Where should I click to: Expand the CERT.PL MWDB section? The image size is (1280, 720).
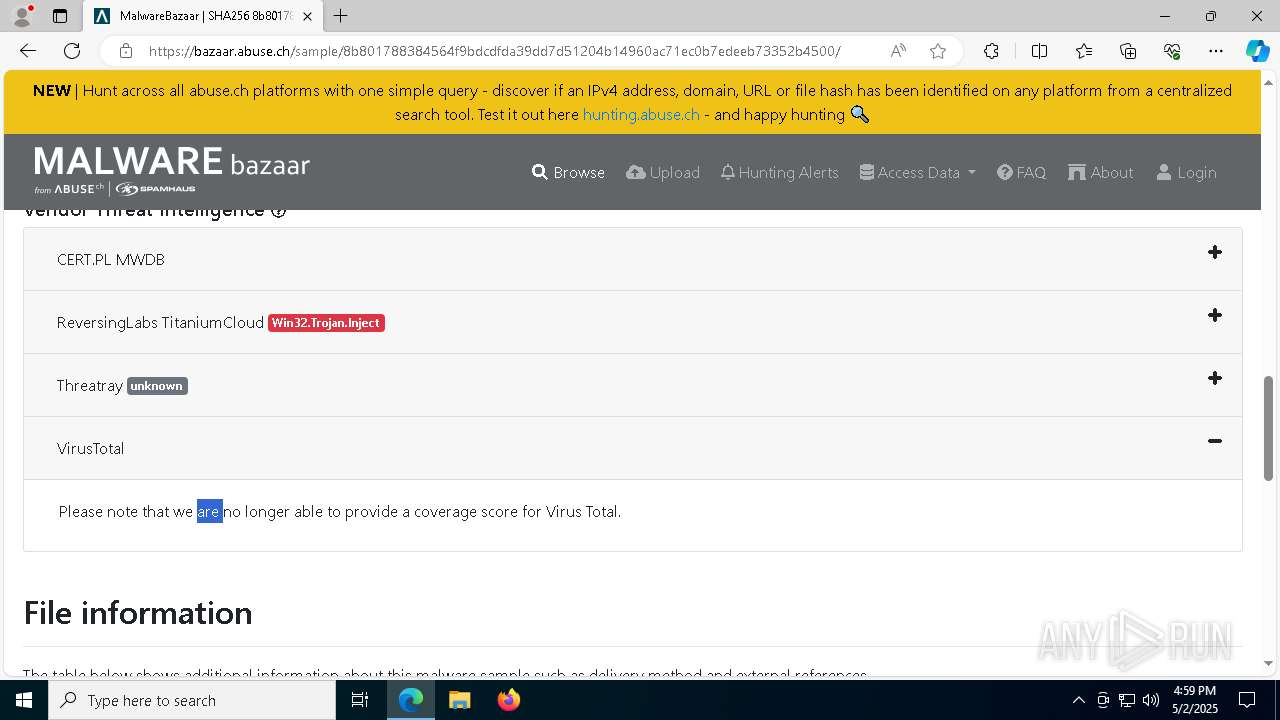[1215, 253]
